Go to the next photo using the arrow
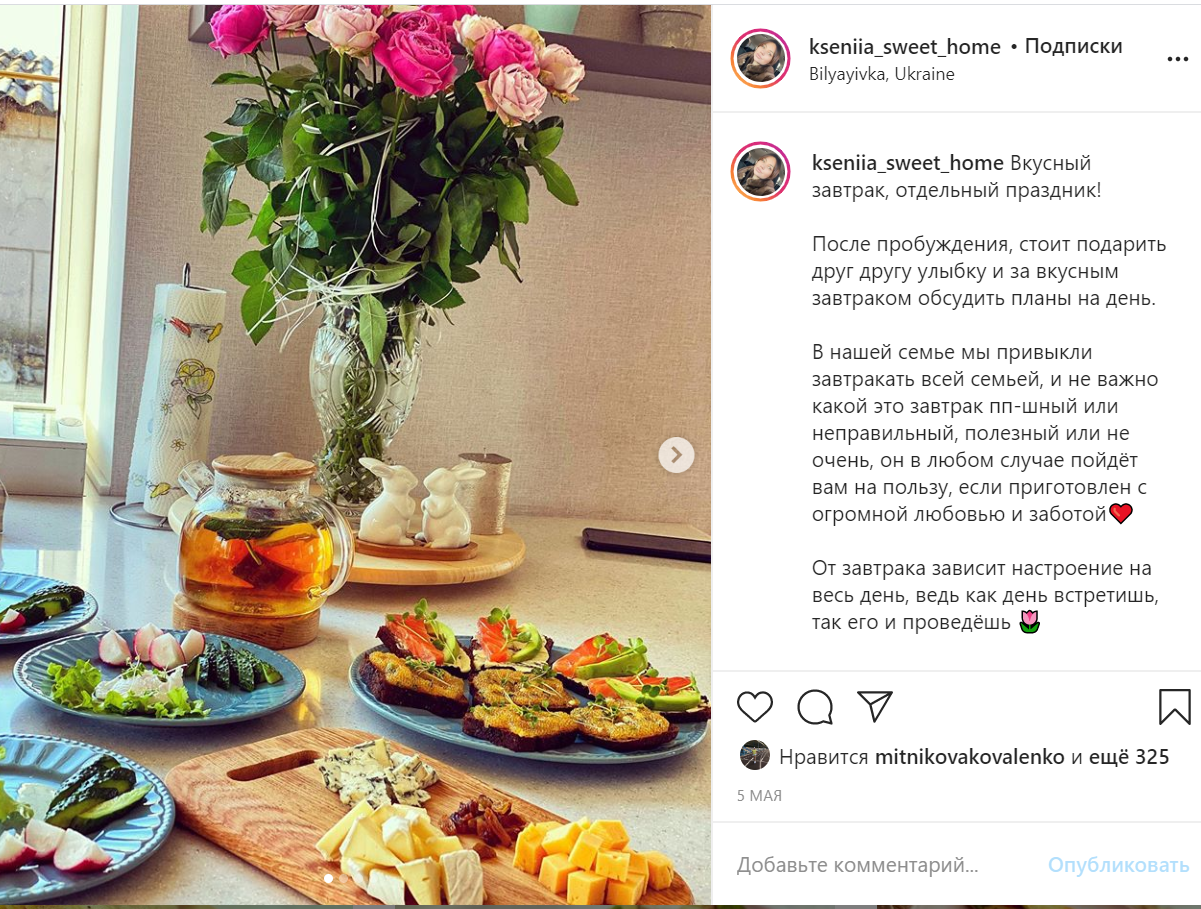This screenshot has width=1201, height=909. coord(676,455)
